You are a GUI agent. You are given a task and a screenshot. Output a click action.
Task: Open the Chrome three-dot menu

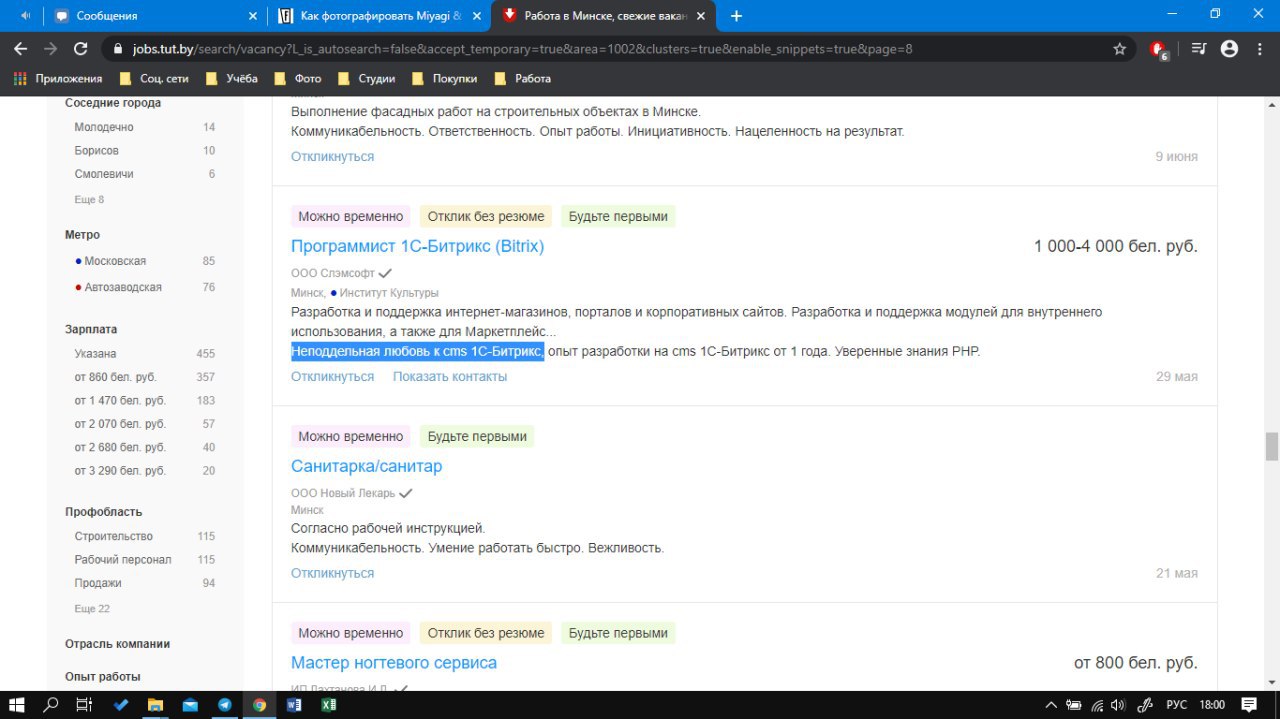pyautogui.click(x=1260, y=49)
